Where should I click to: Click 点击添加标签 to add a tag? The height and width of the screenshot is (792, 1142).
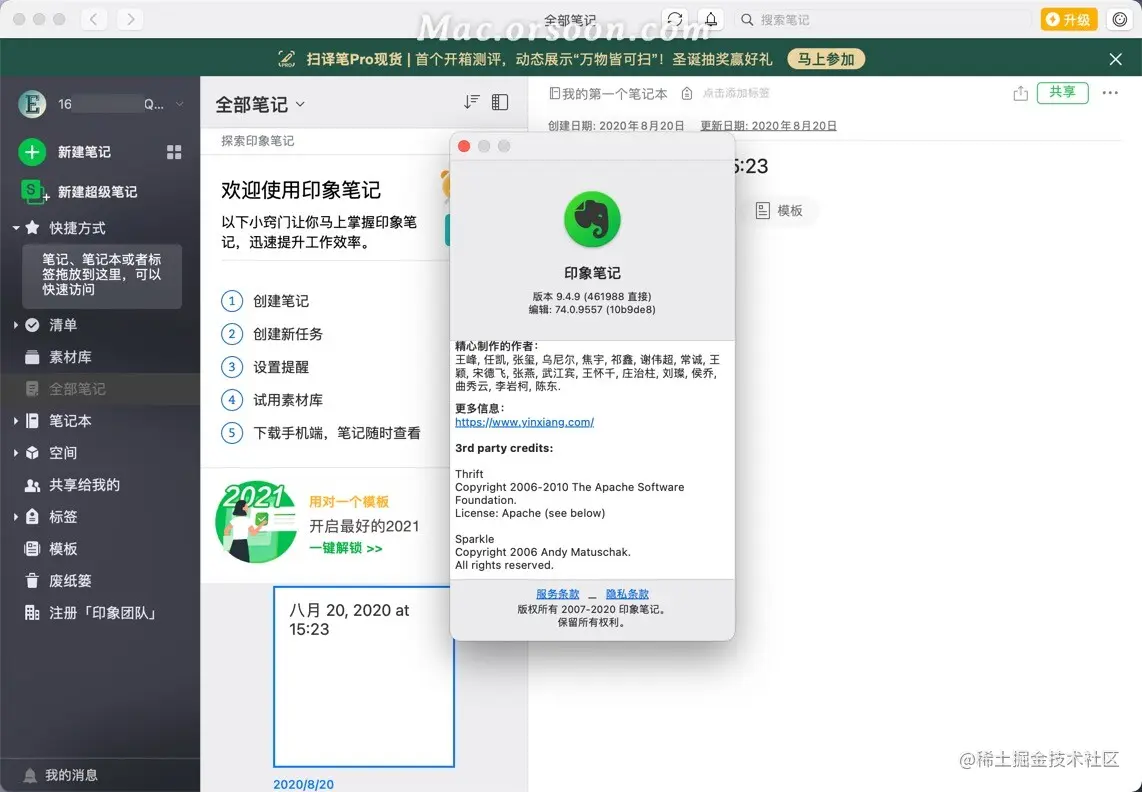click(736, 93)
